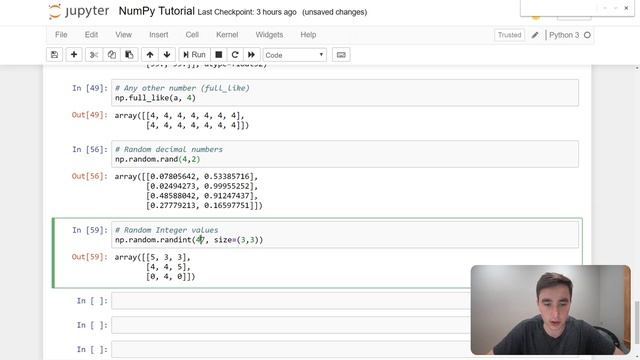Image resolution: width=640 pixels, height=360 pixels.
Task: Click the Out[49] output prompt
Action: (90, 115)
